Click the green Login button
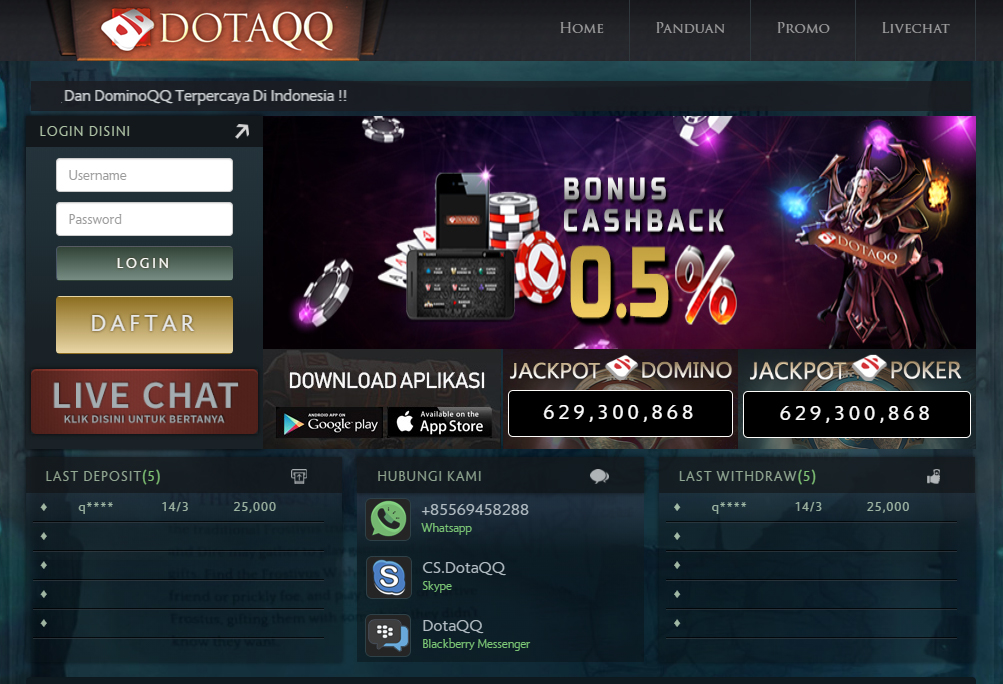 (x=145, y=263)
